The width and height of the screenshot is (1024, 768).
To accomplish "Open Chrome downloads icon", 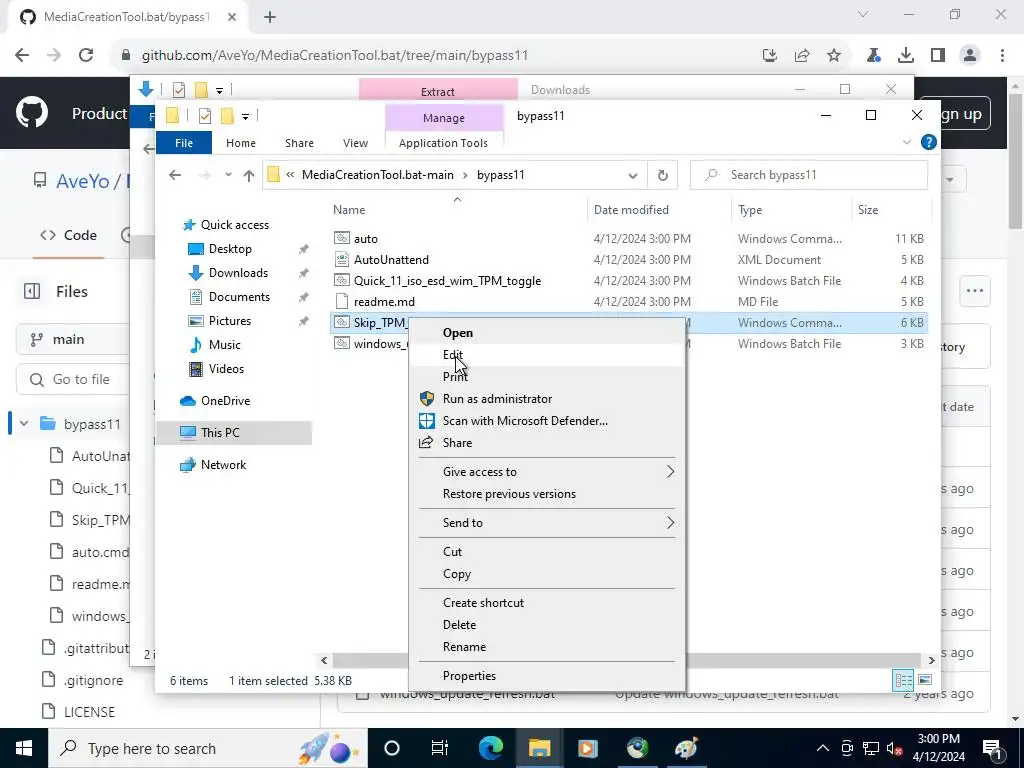I will point(906,56).
